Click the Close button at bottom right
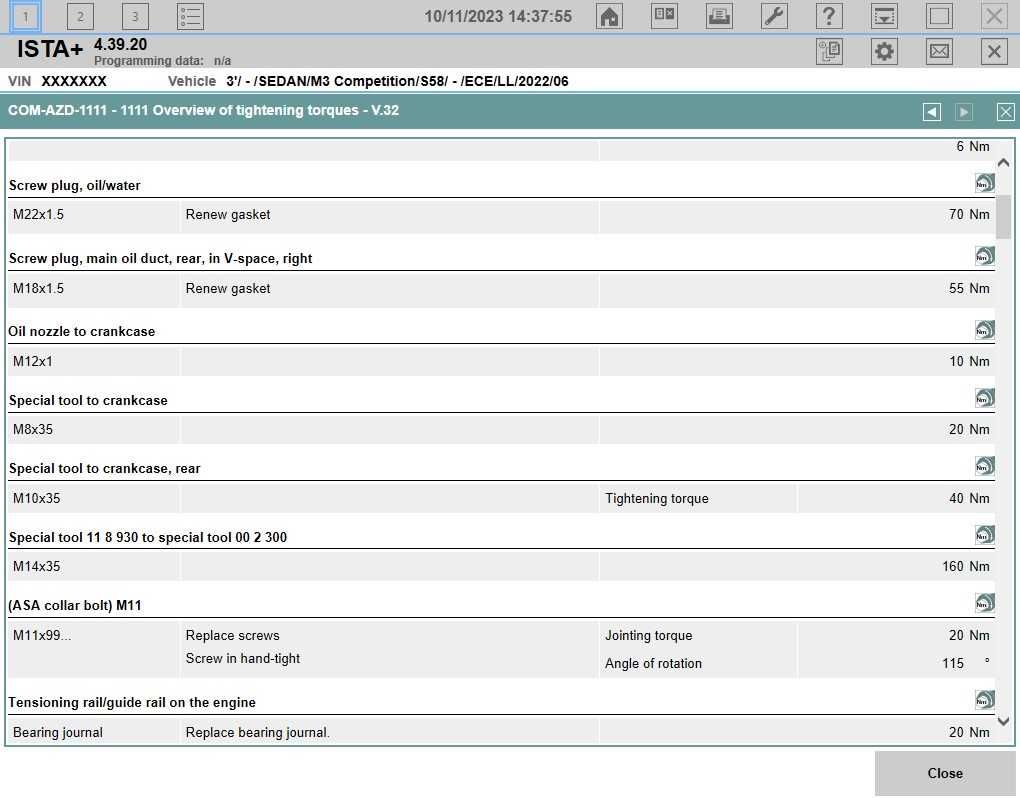 tap(945, 773)
